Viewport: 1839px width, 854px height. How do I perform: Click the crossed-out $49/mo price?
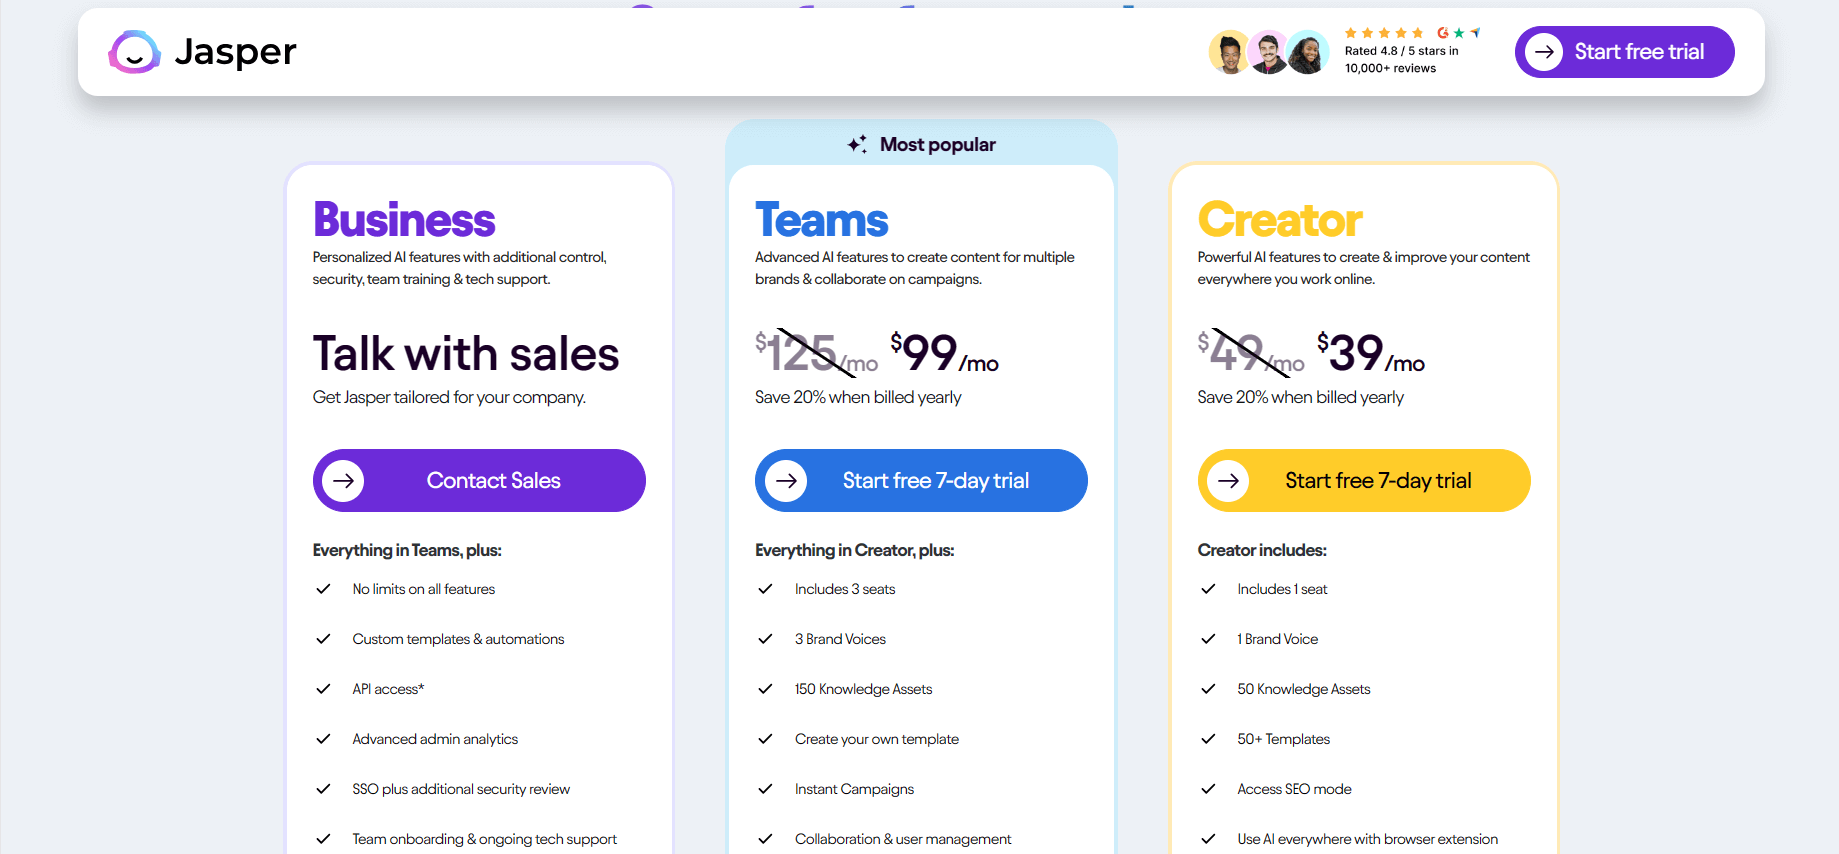click(x=1251, y=353)
